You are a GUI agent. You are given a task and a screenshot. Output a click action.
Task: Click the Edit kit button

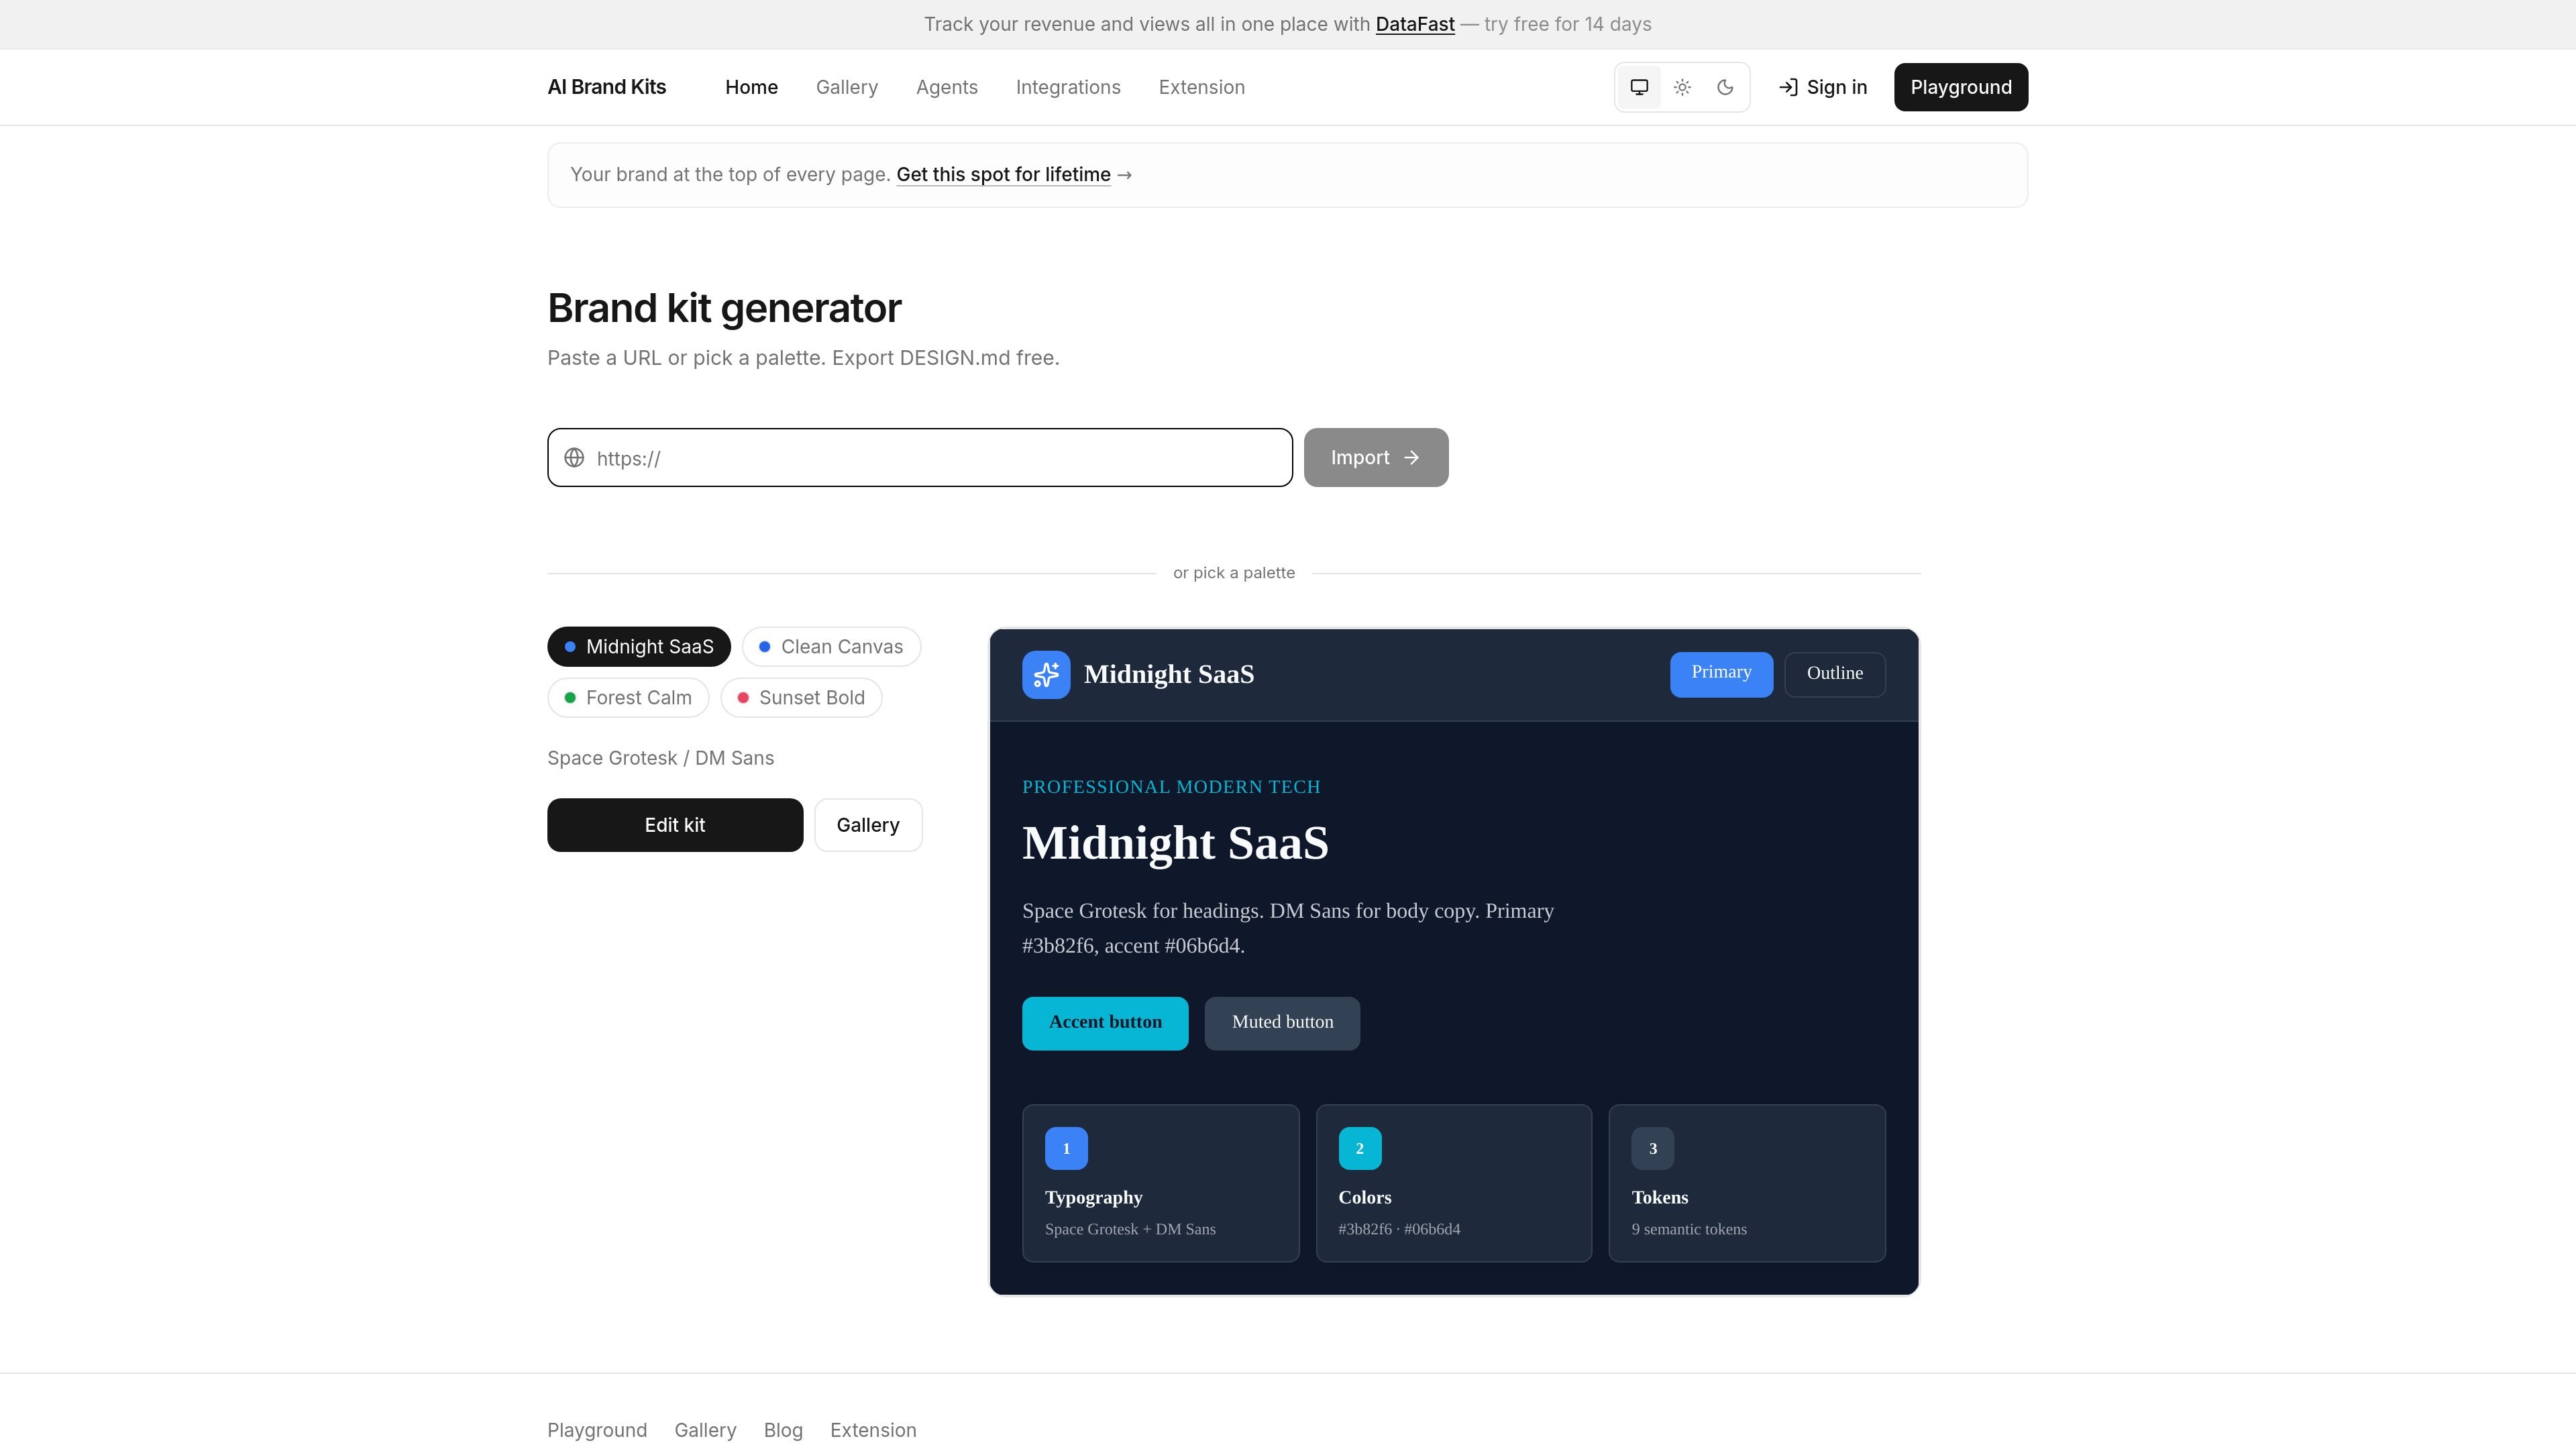coord(675,825)
